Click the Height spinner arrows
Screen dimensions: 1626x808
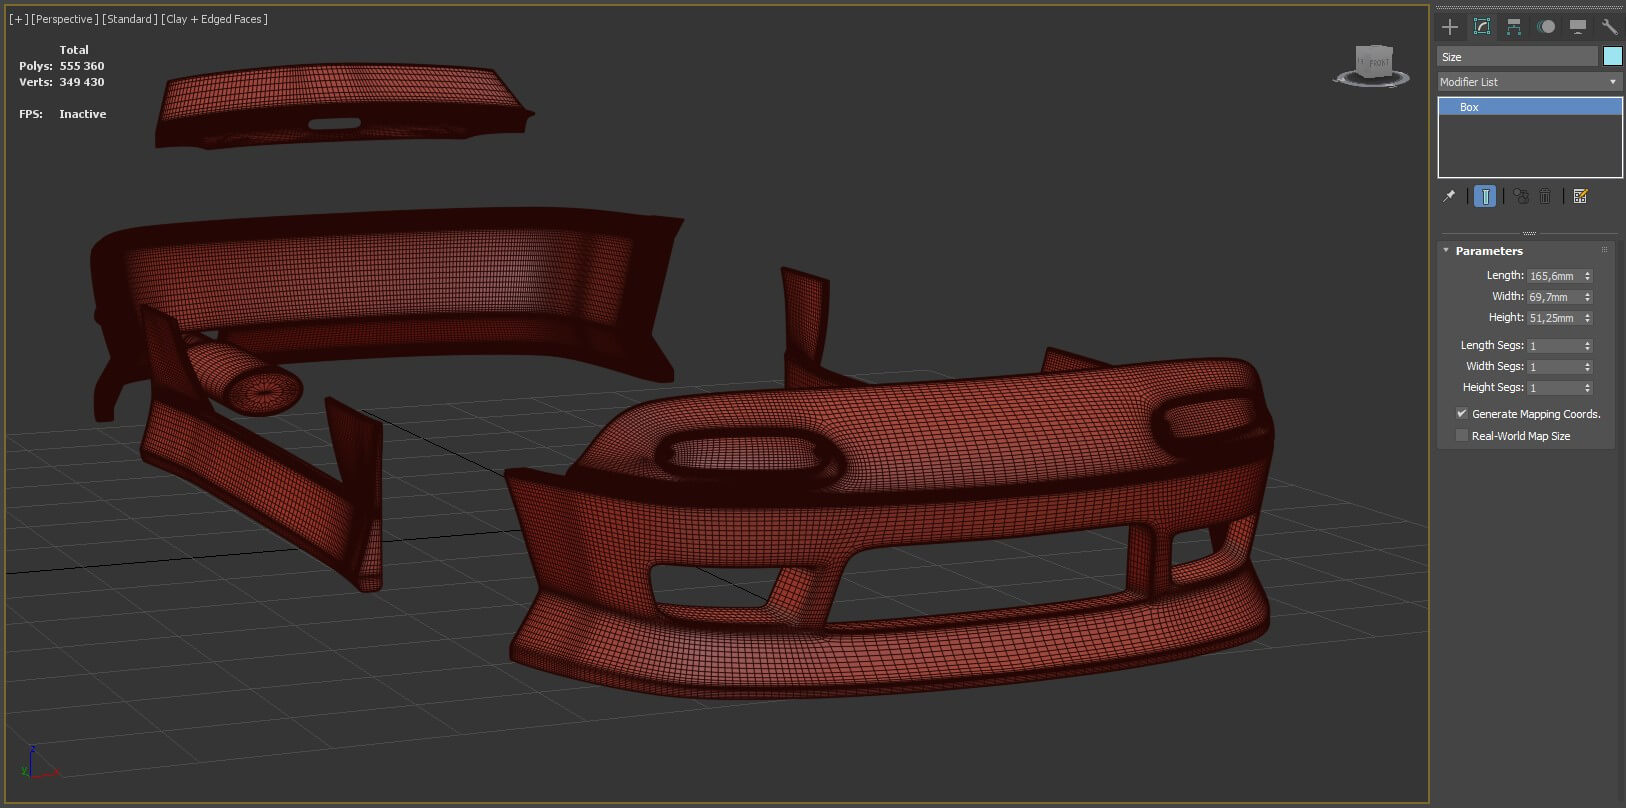pyautogui.click(x=1587, y=318)
